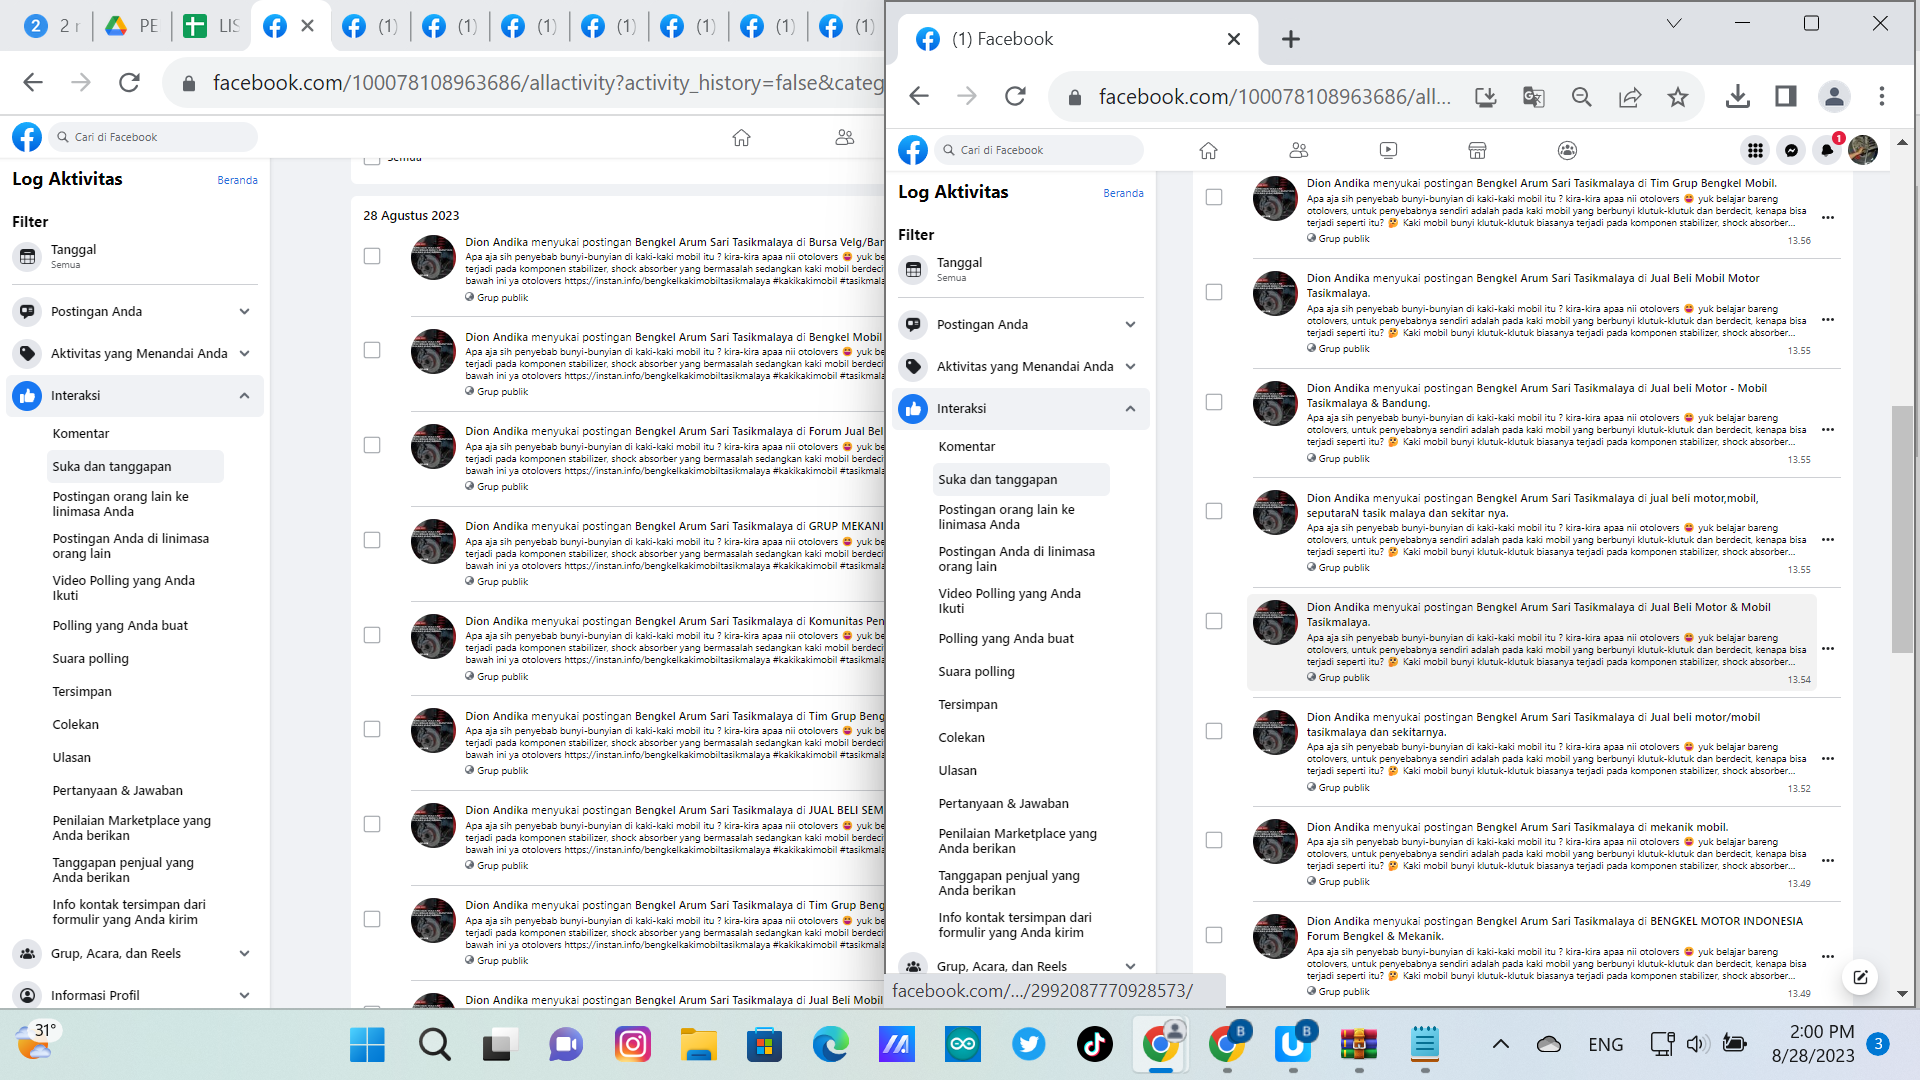Open Marketplace icon in right window navigation

coord(1477,150)
